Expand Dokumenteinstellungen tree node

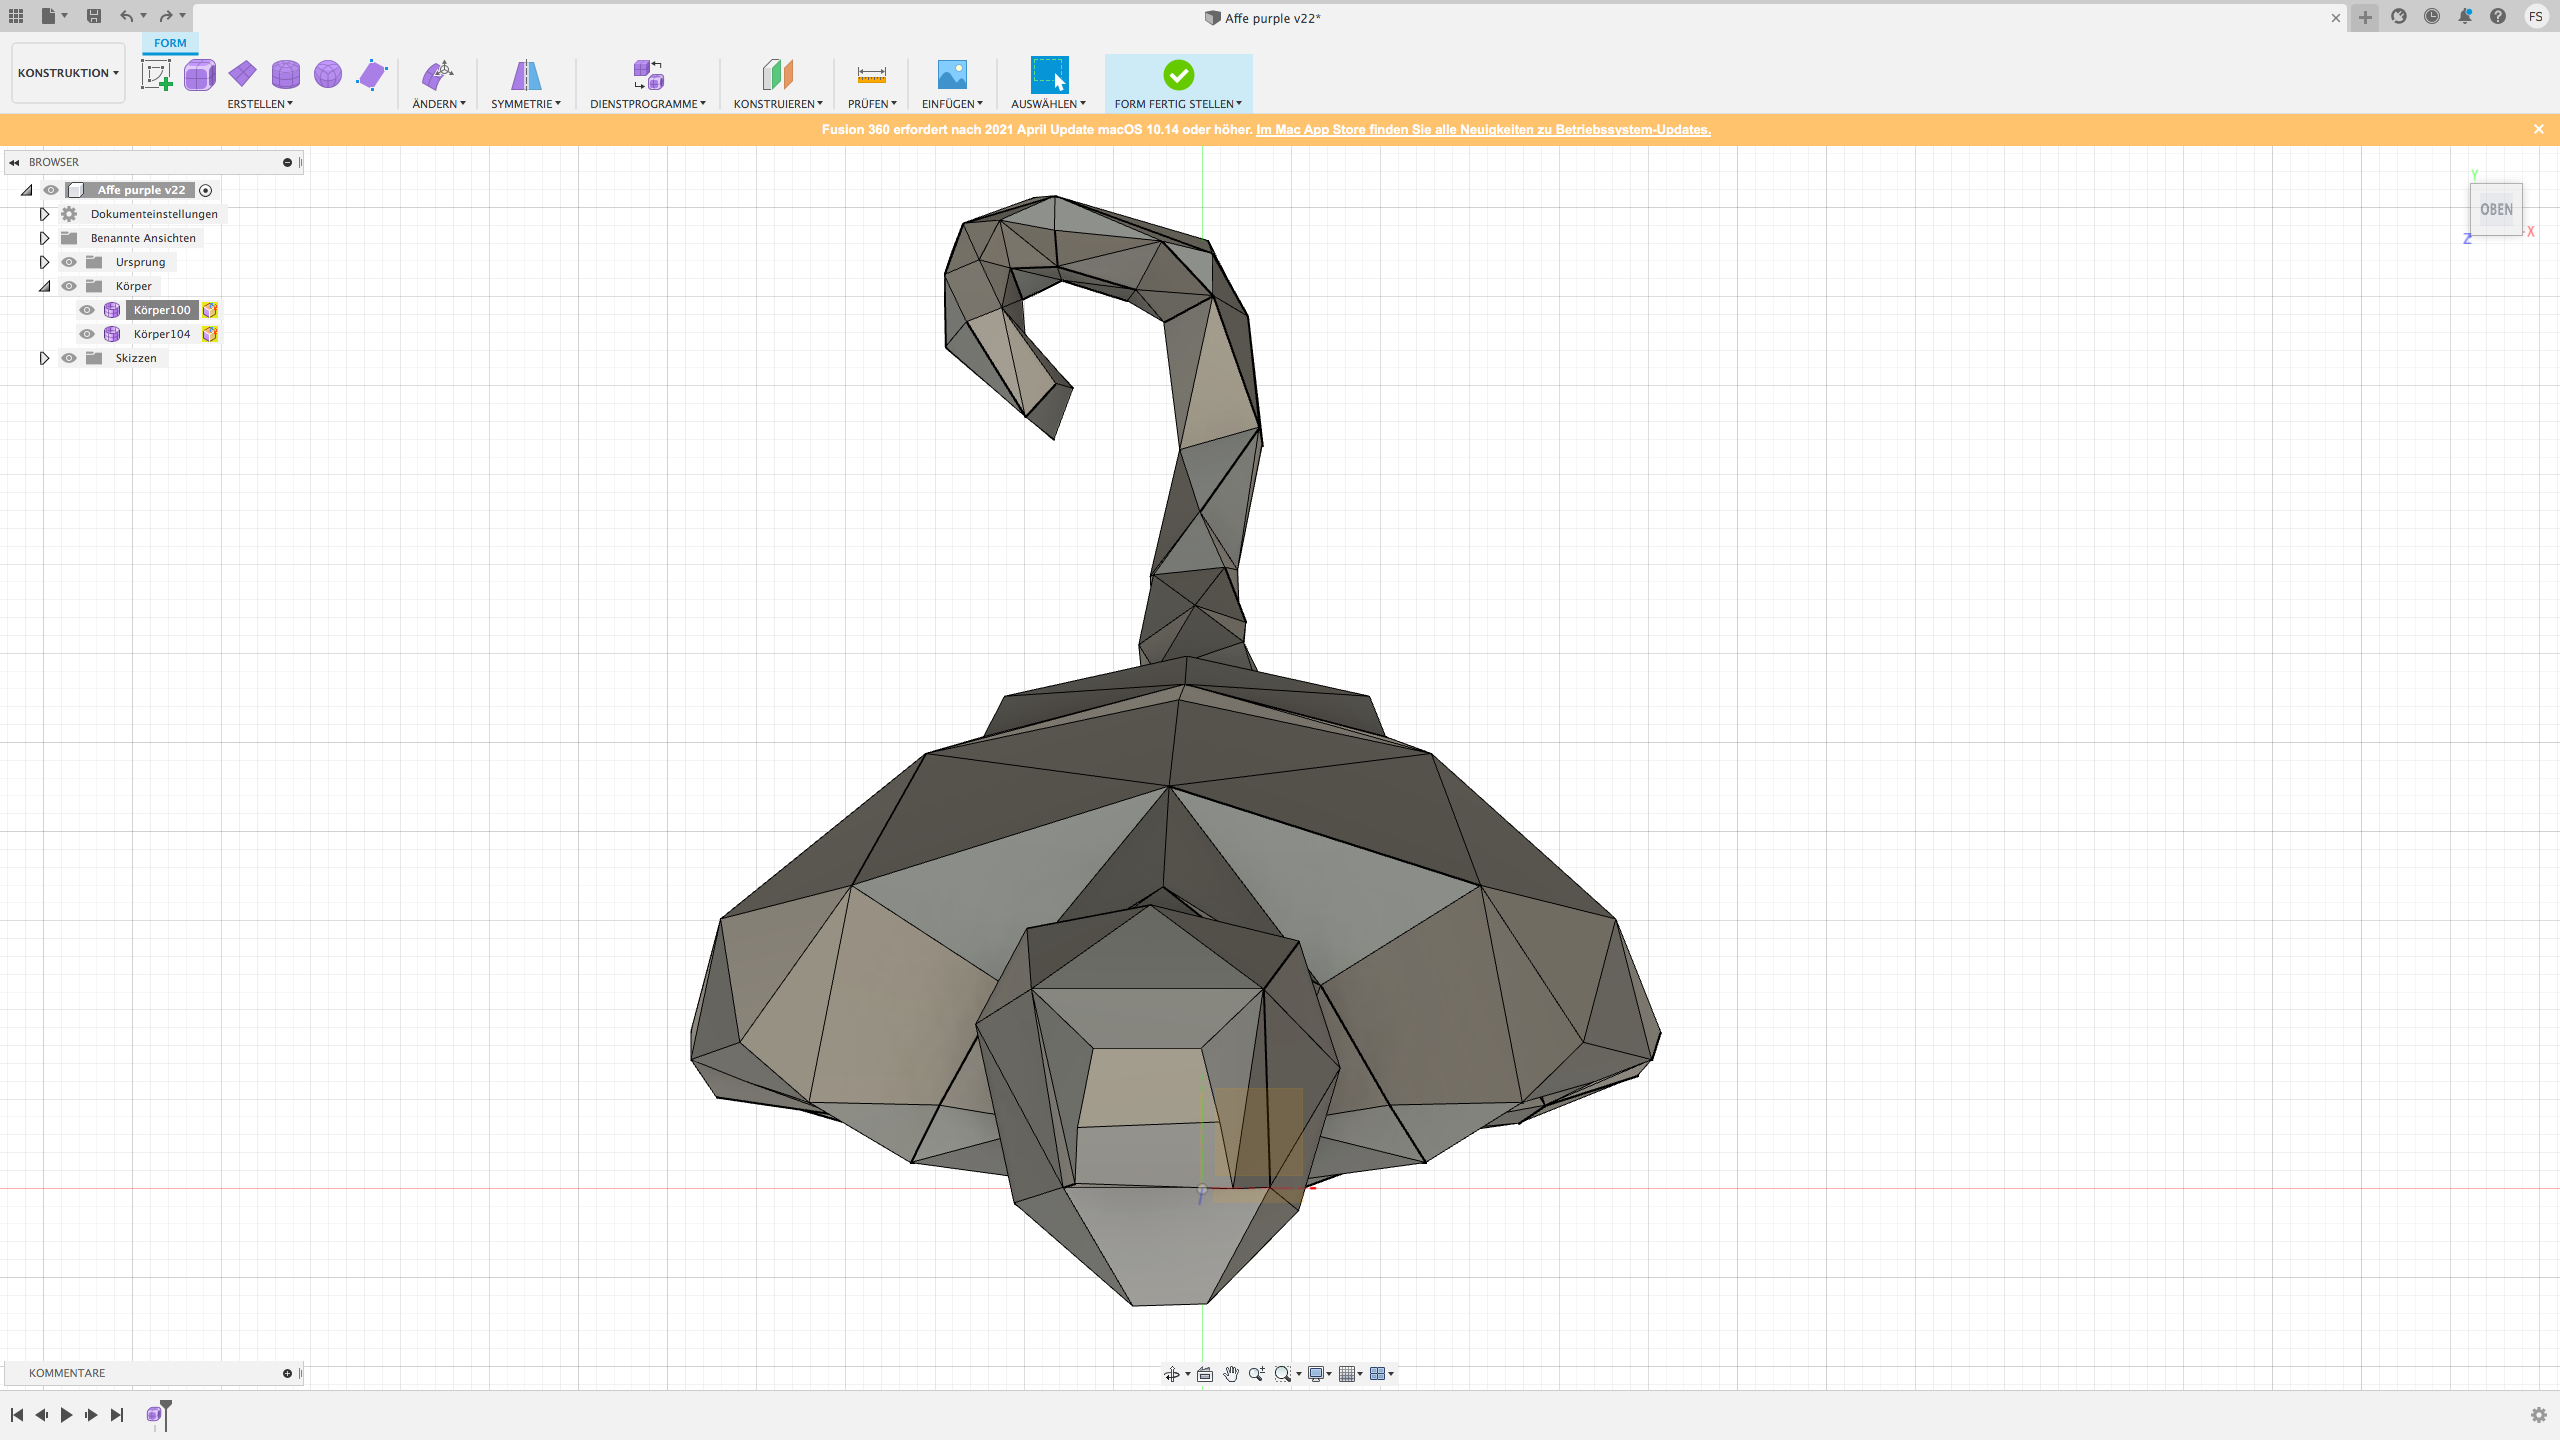[x=44, y=214]
